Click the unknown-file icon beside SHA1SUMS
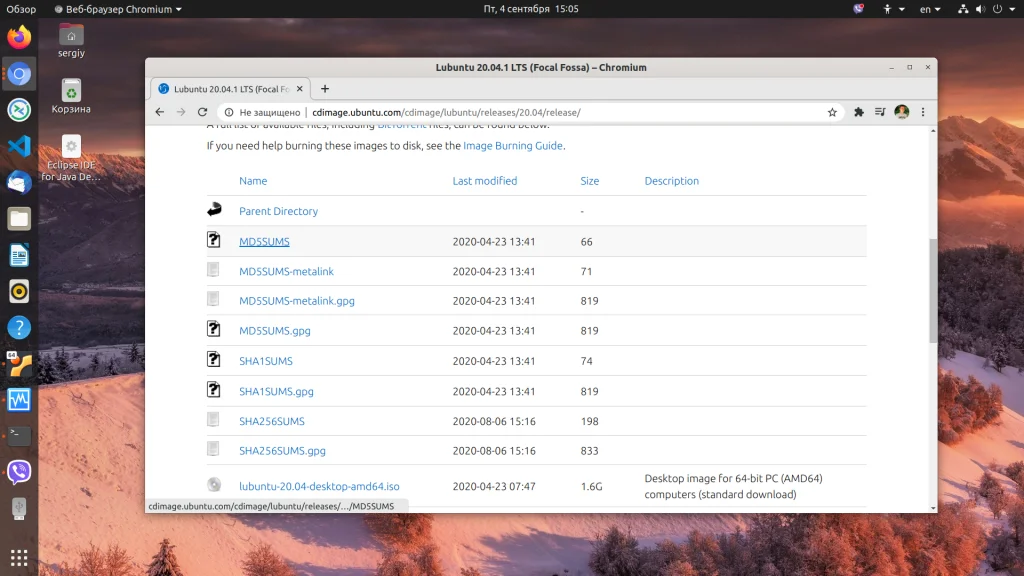Viewport: 1024px width, 576px height. pyautogui.click(x=214, y=360)
